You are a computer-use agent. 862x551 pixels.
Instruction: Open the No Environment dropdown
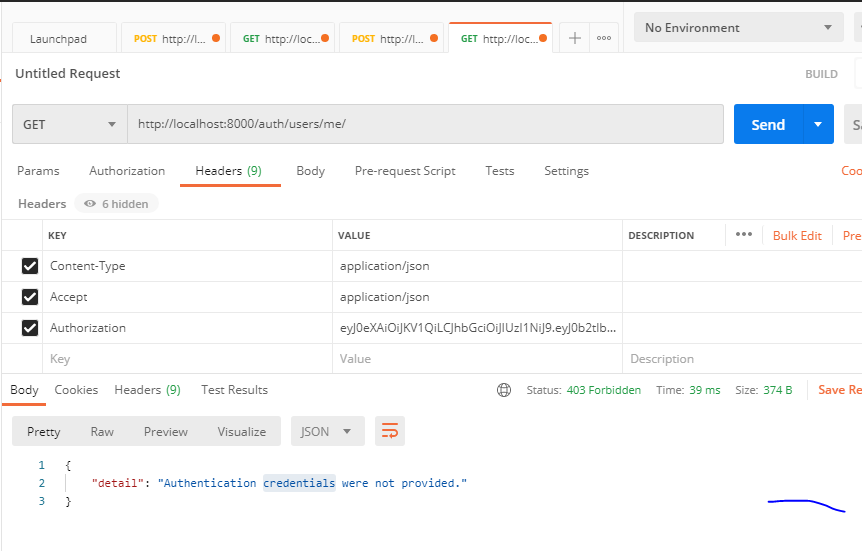click(x=738, y=27)
